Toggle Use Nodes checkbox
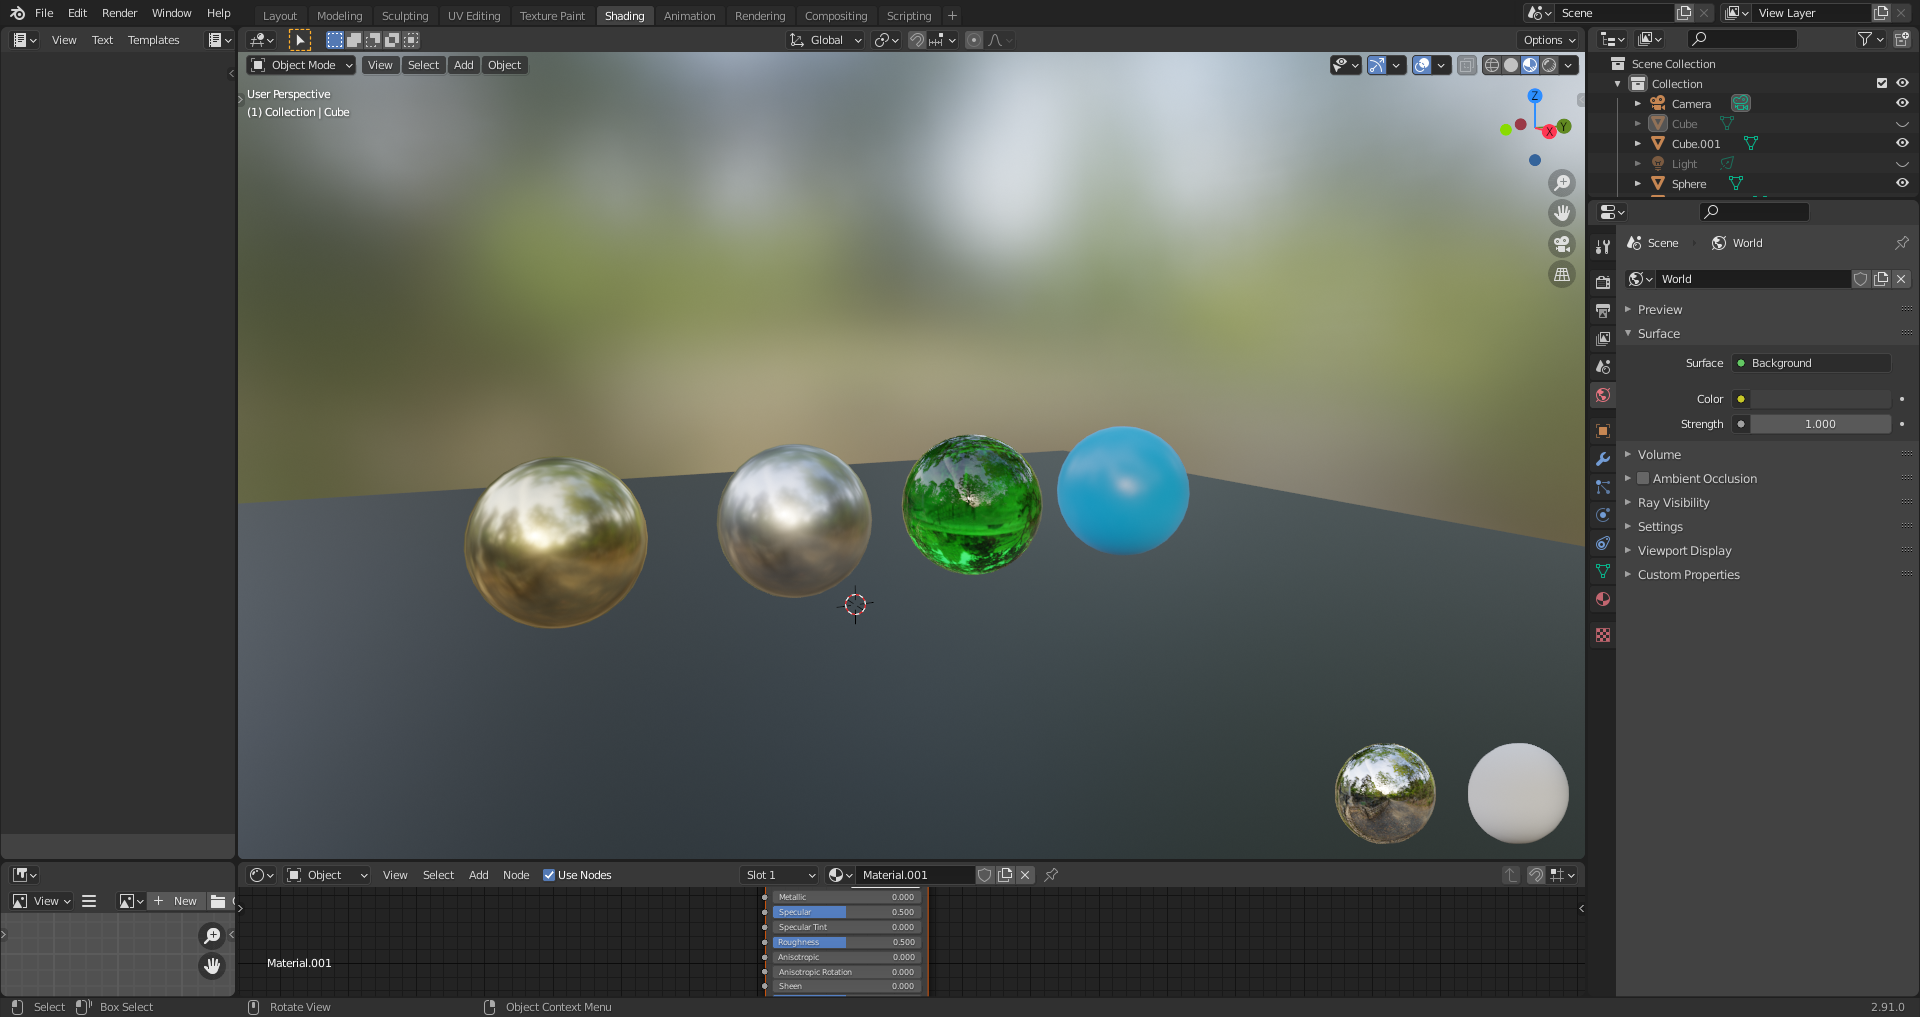Image resolution: width=1920 pixels, height=1017 pixels. (549, 875)
